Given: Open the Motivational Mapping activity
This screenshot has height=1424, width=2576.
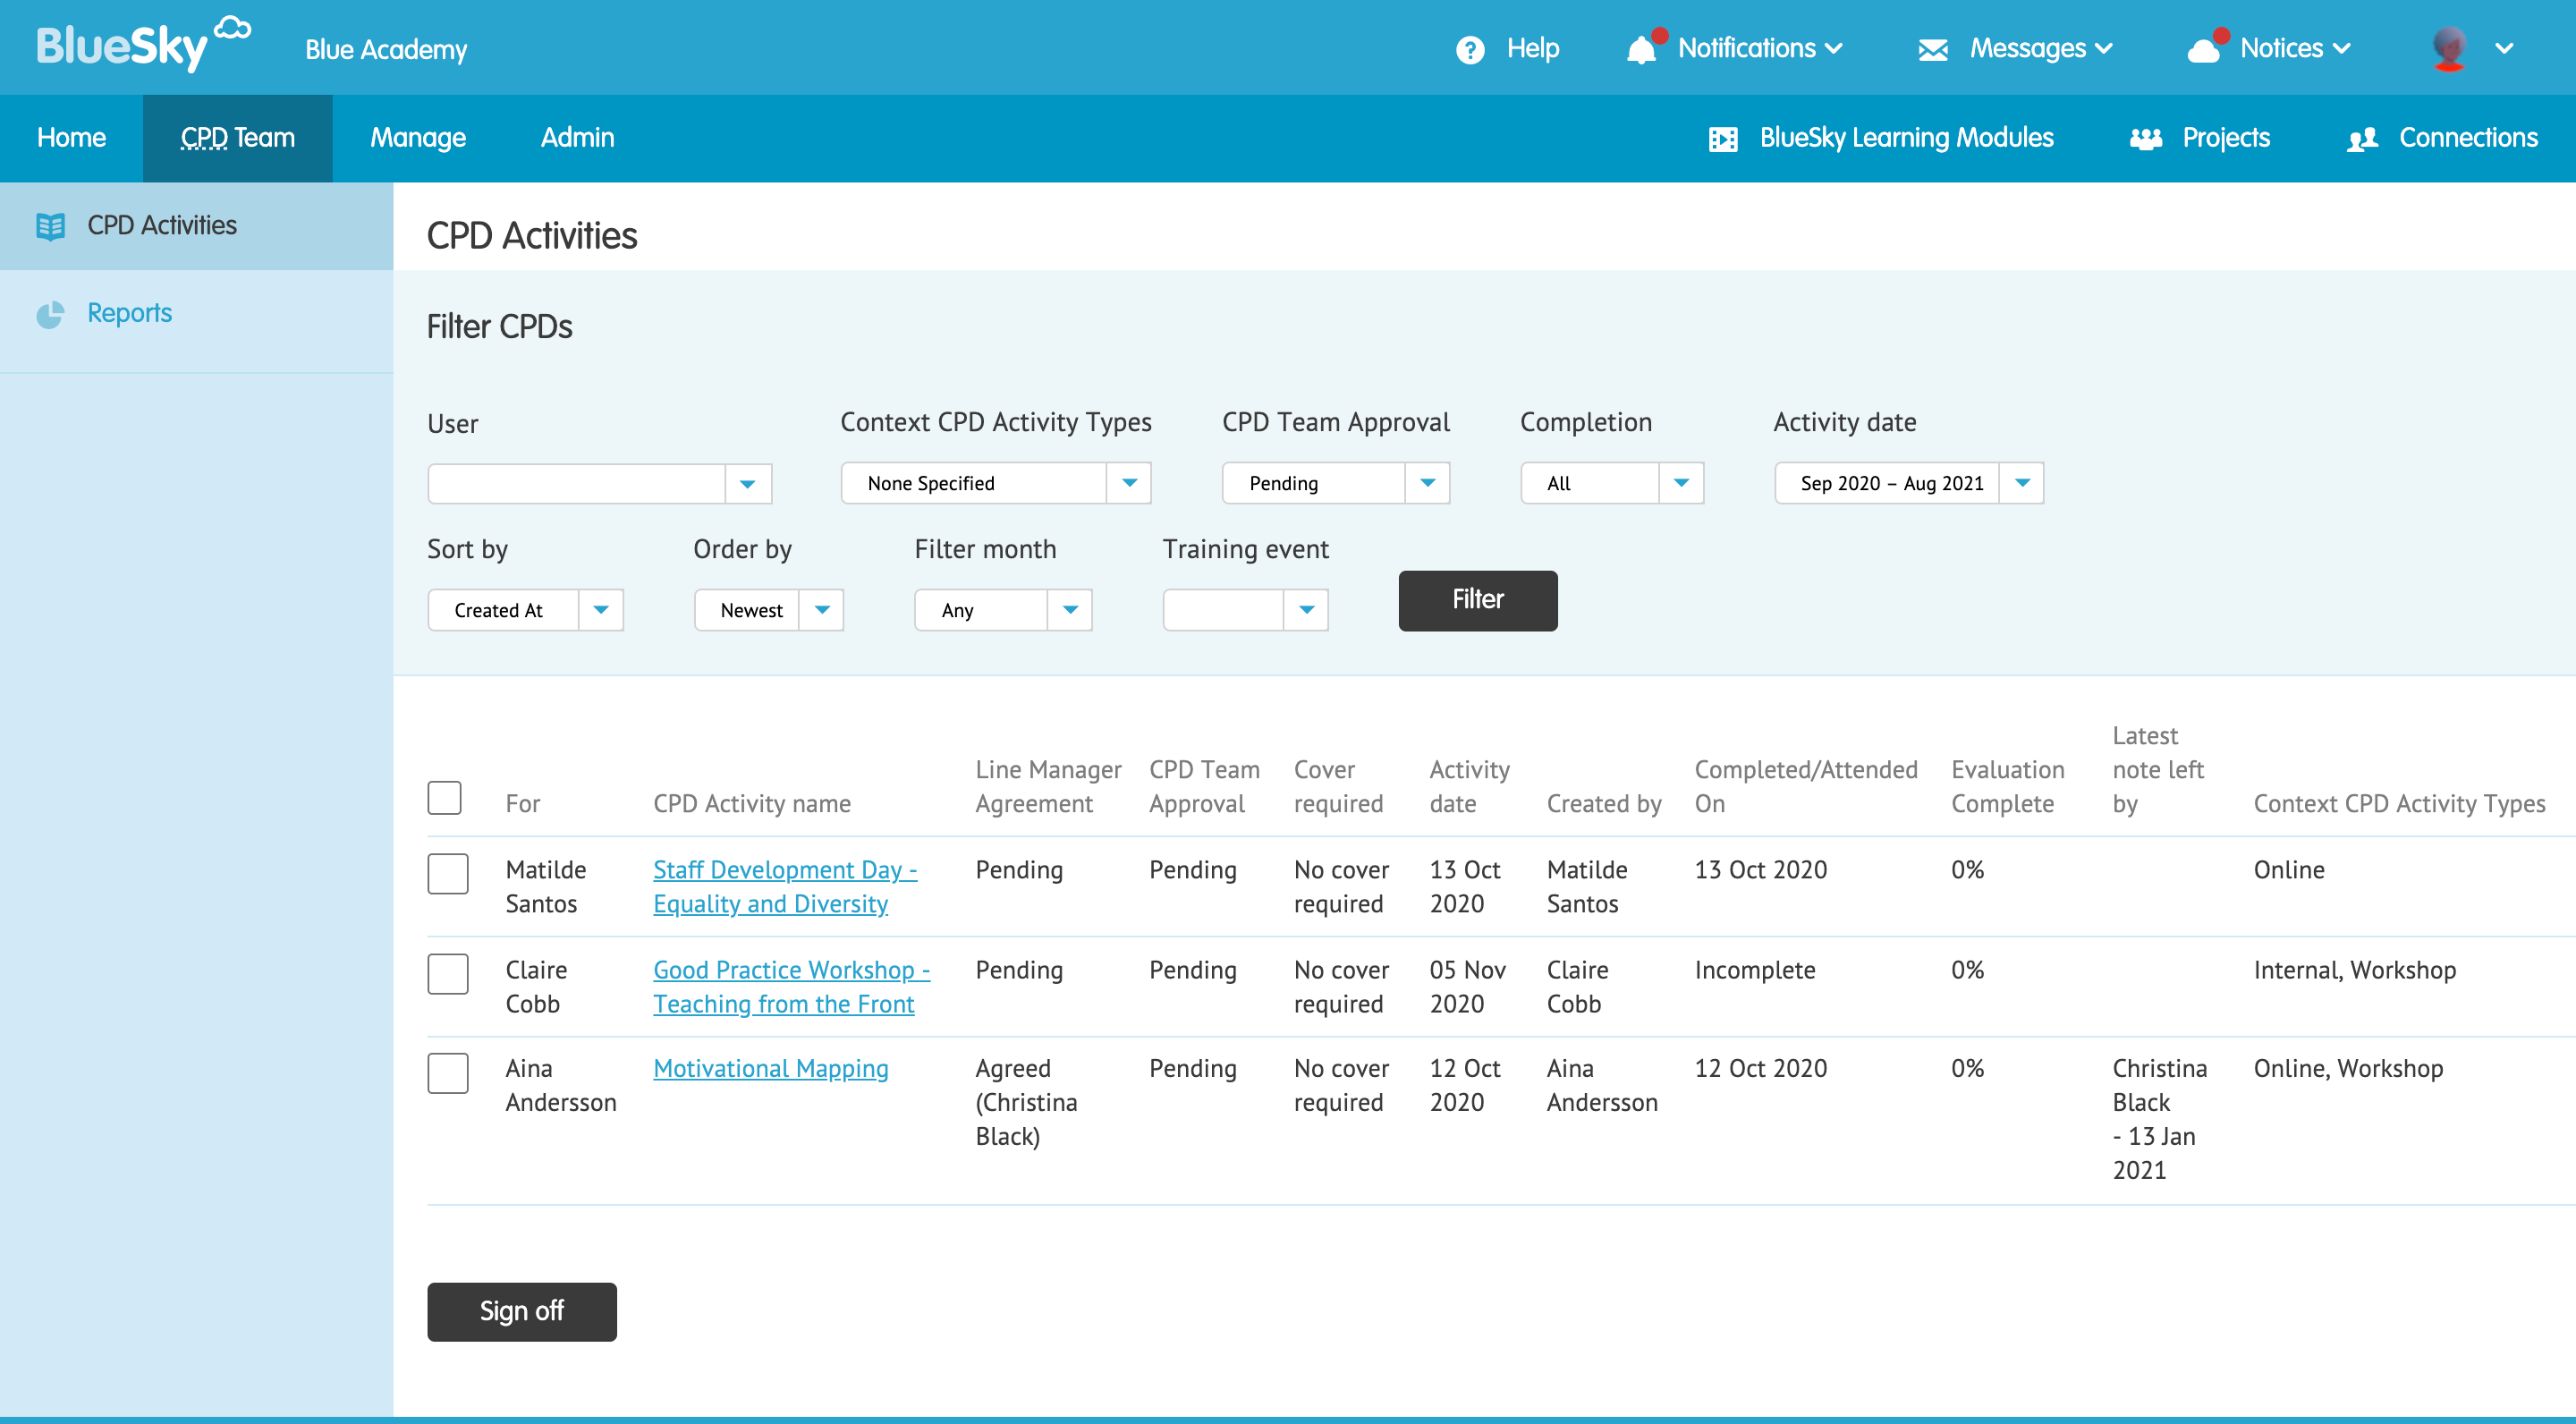Looking at the screenshot, I should point(770,1068).
